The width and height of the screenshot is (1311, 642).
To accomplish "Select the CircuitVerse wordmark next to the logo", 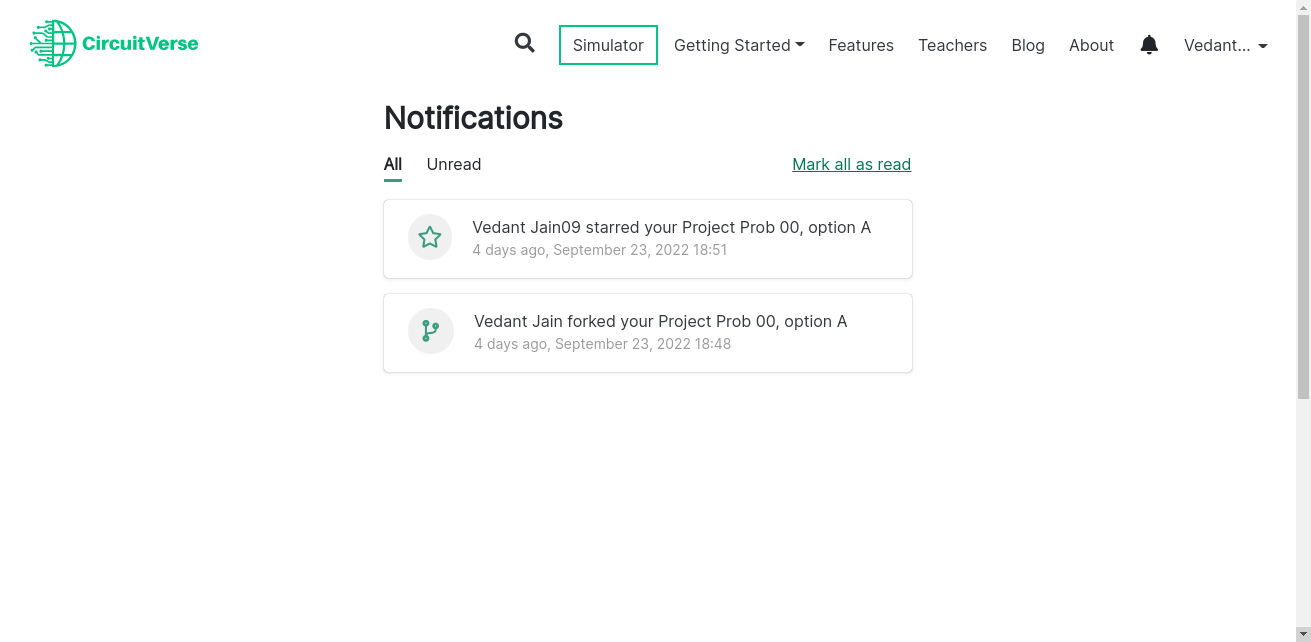I will point(141,44).
